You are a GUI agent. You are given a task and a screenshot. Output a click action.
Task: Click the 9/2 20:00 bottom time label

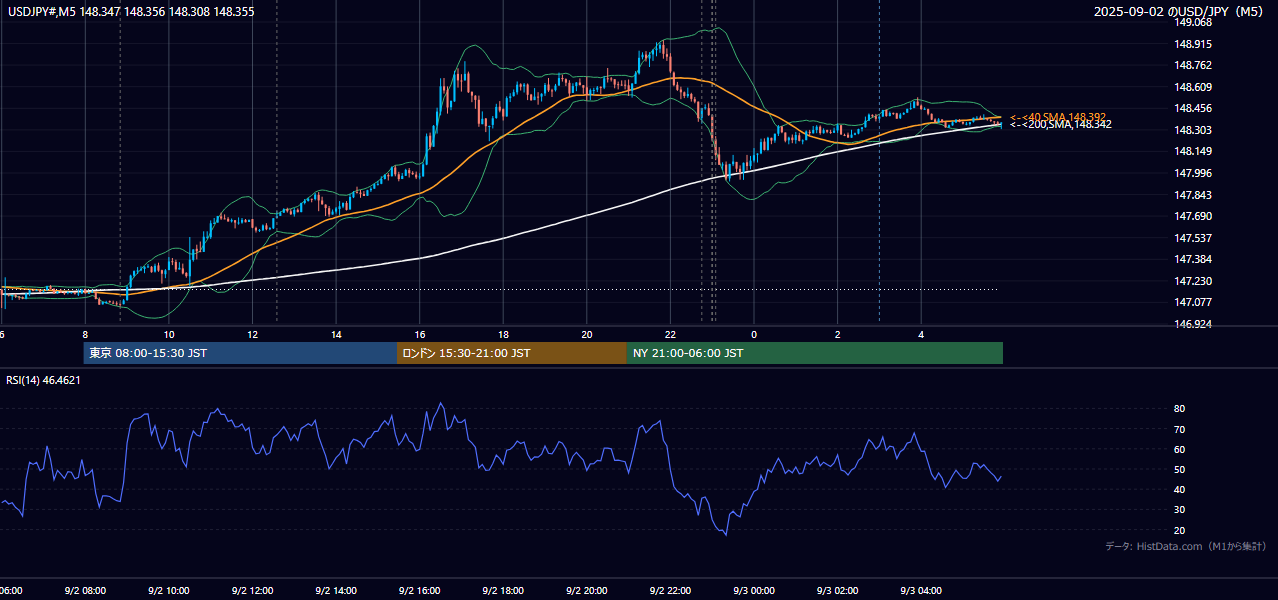pos(587,590)
